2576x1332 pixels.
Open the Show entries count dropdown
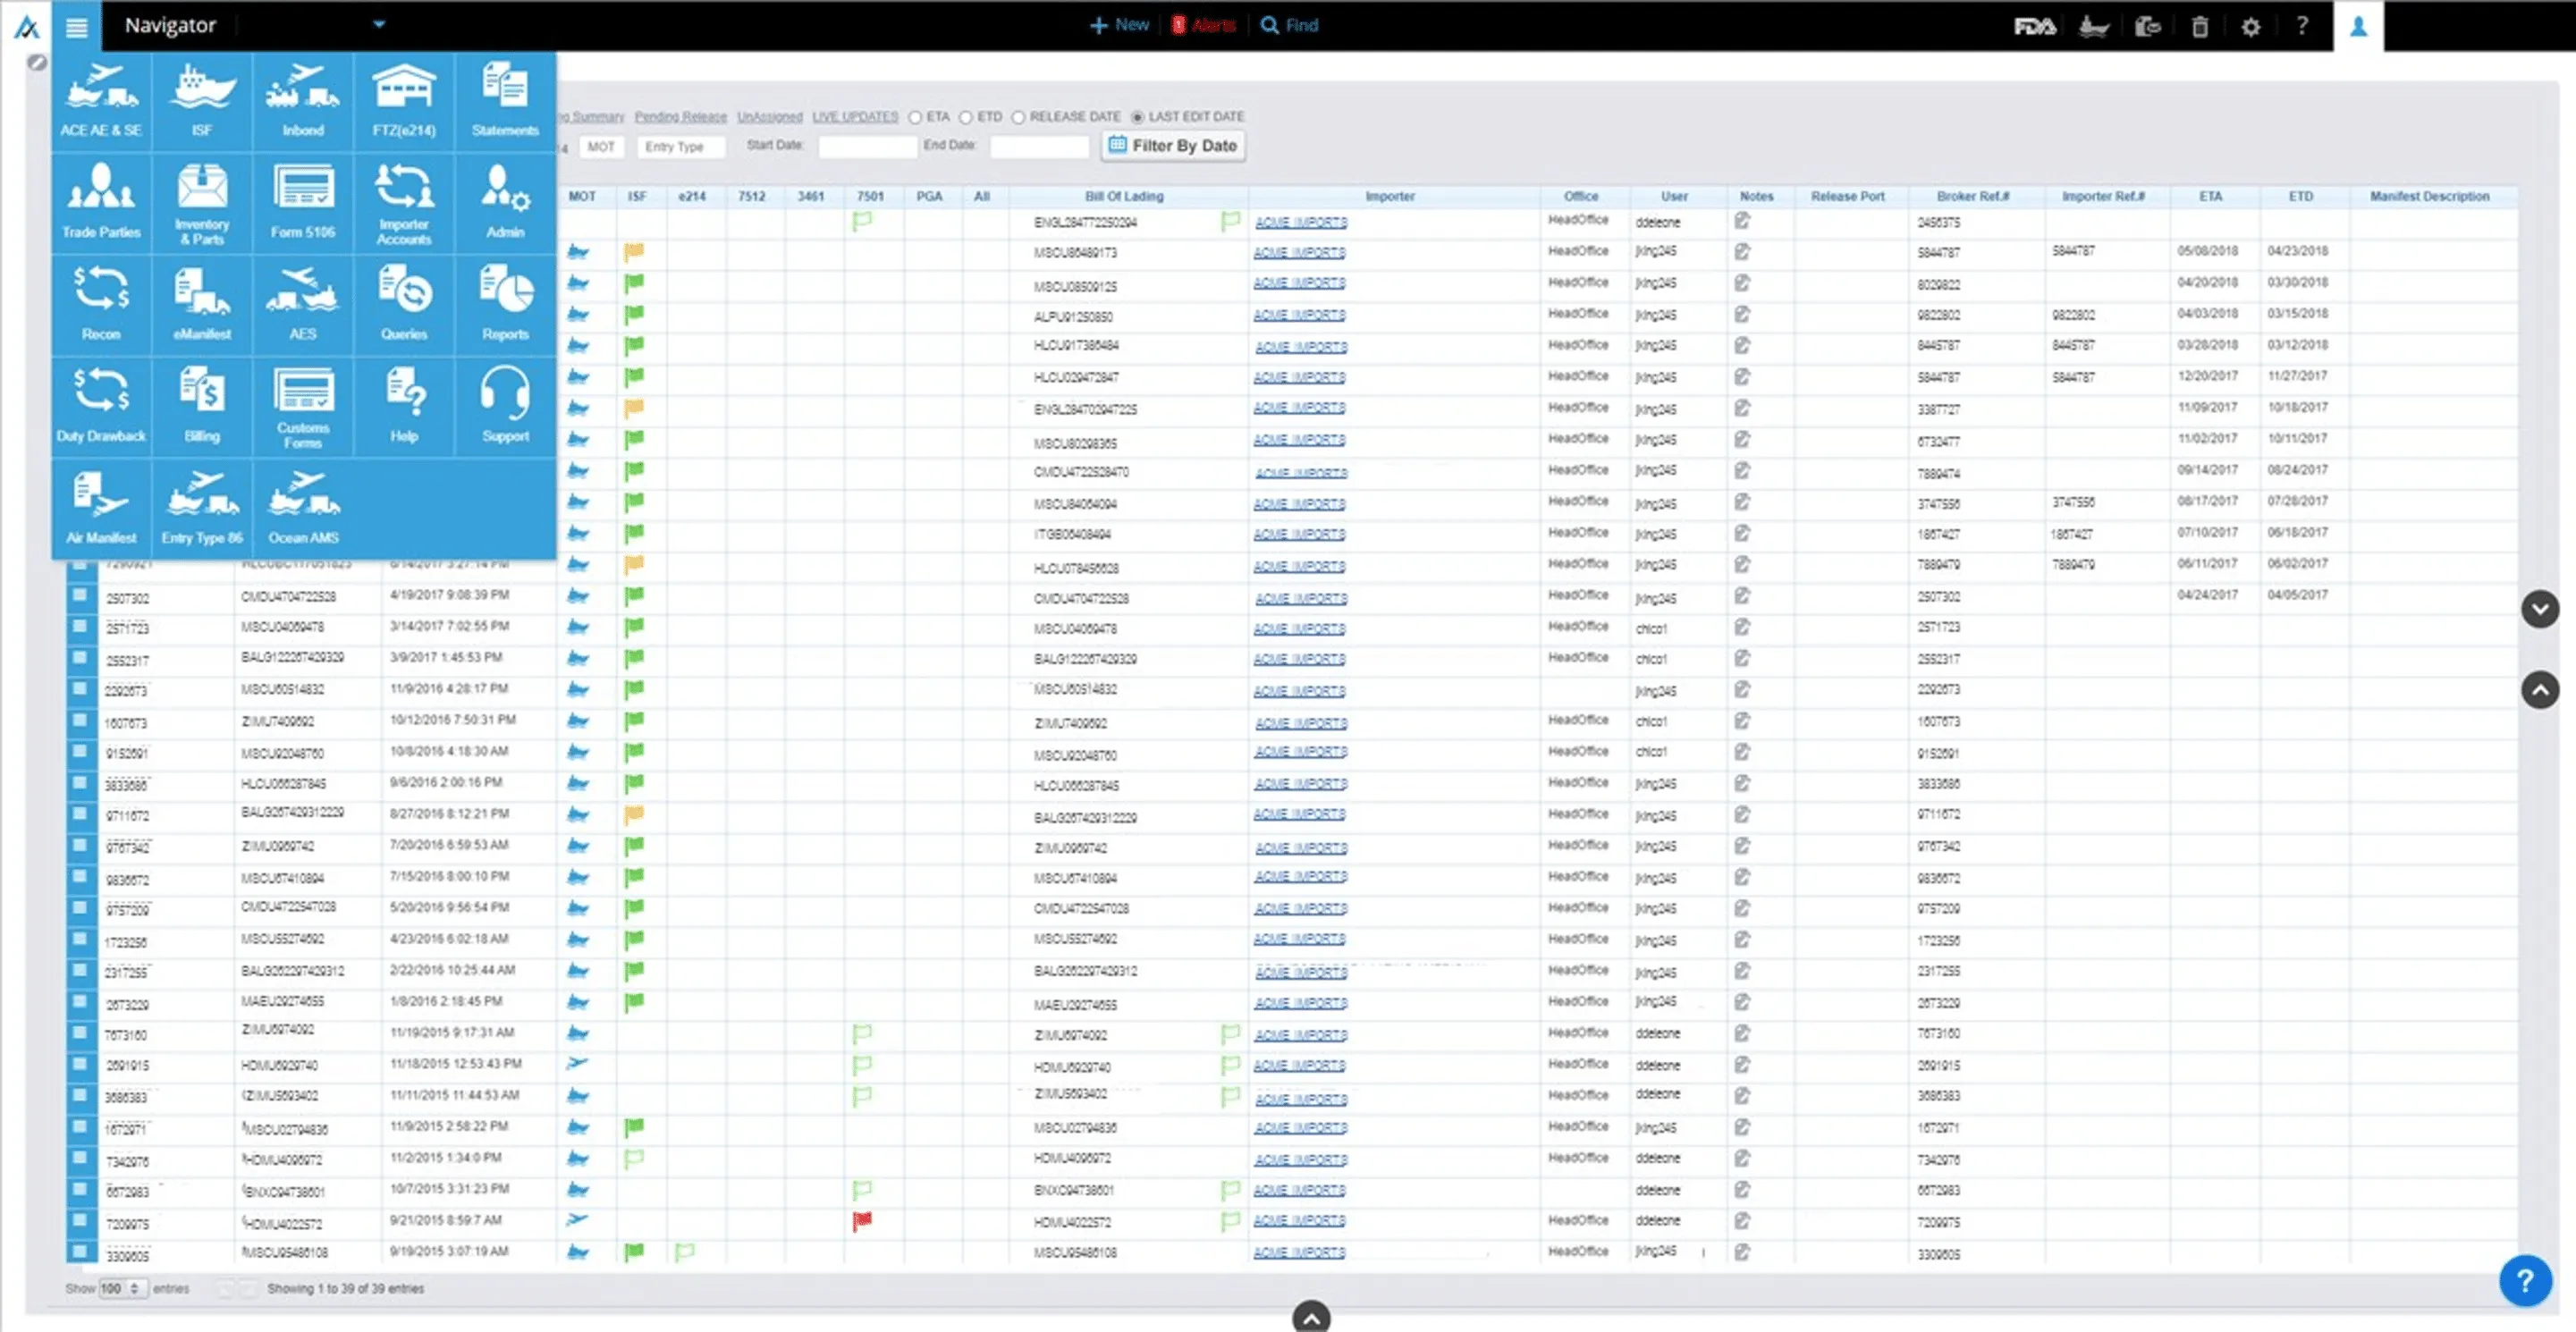(123, 1288)
